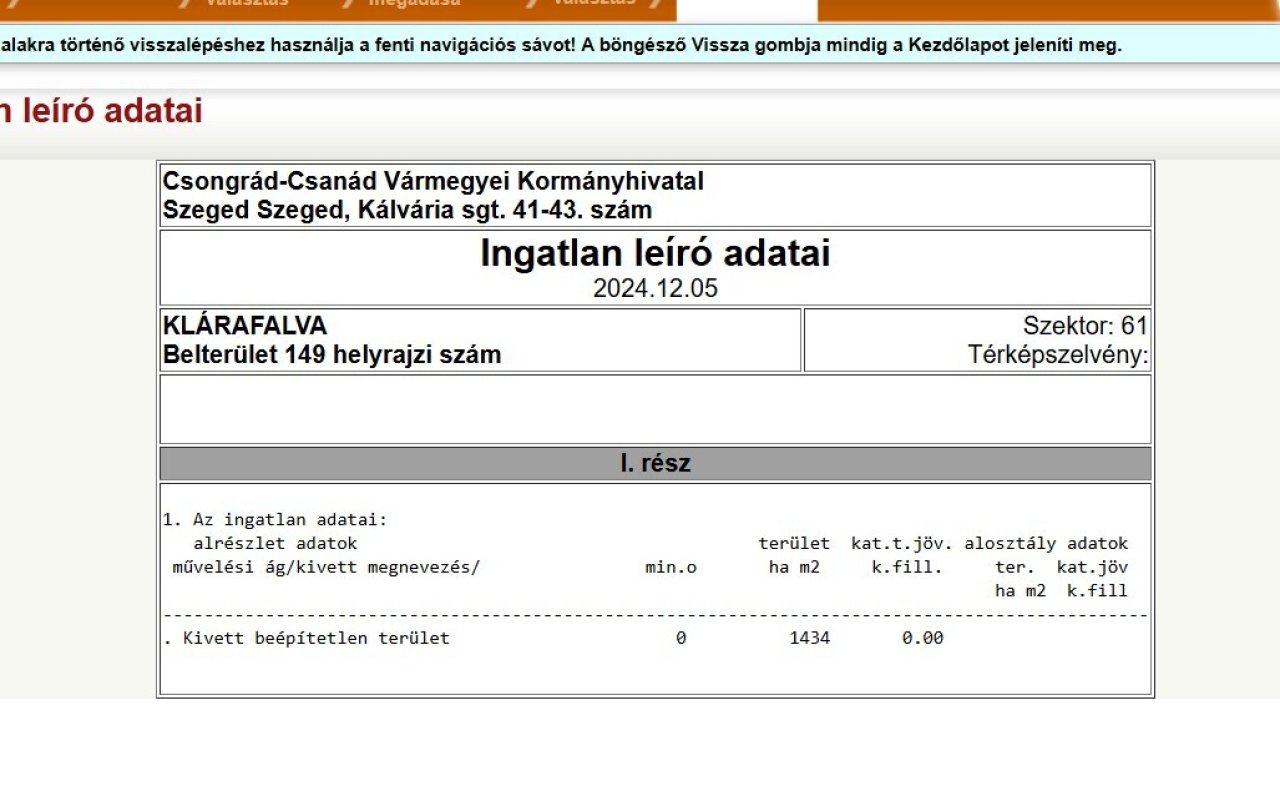Select the date 2024.12.05
This screenshot has height=811, width=1280.
click(x=655, y=289)
